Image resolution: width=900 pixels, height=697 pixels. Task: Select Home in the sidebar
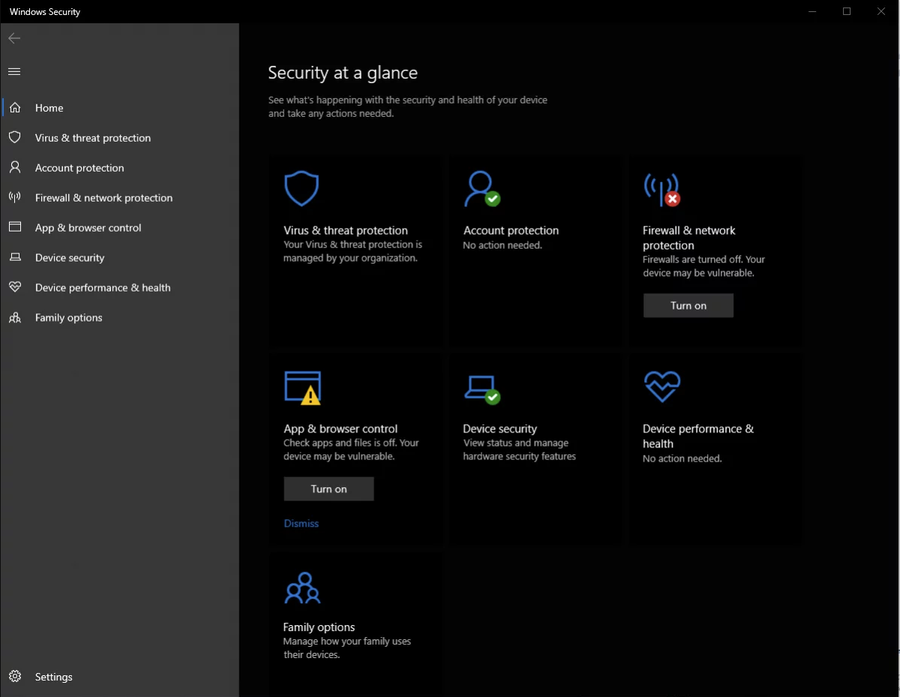click(49, 108)
